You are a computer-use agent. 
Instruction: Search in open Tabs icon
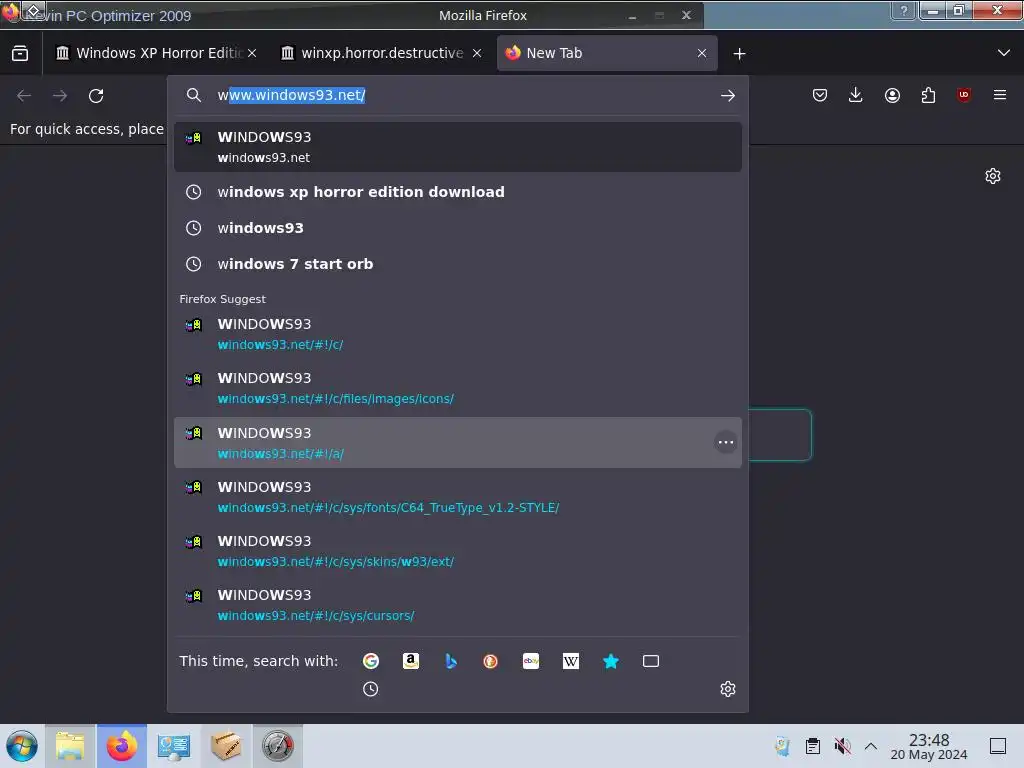click(650, 661)
